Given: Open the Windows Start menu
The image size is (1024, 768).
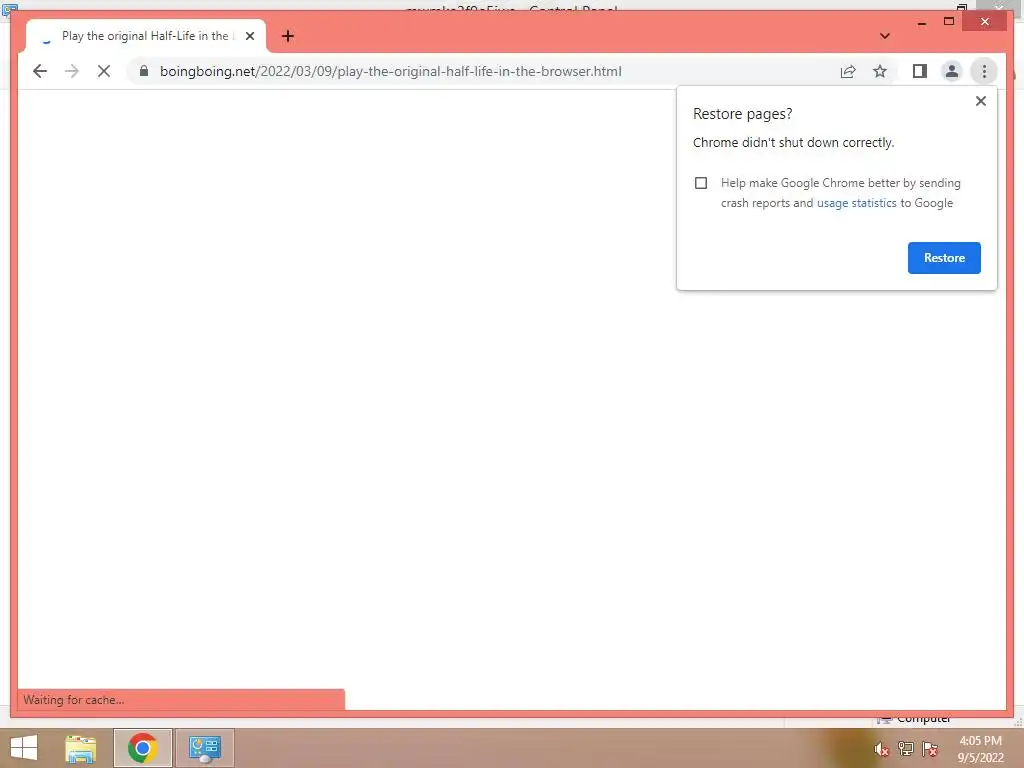Looking at the screenshot, I should coord(24,748).
